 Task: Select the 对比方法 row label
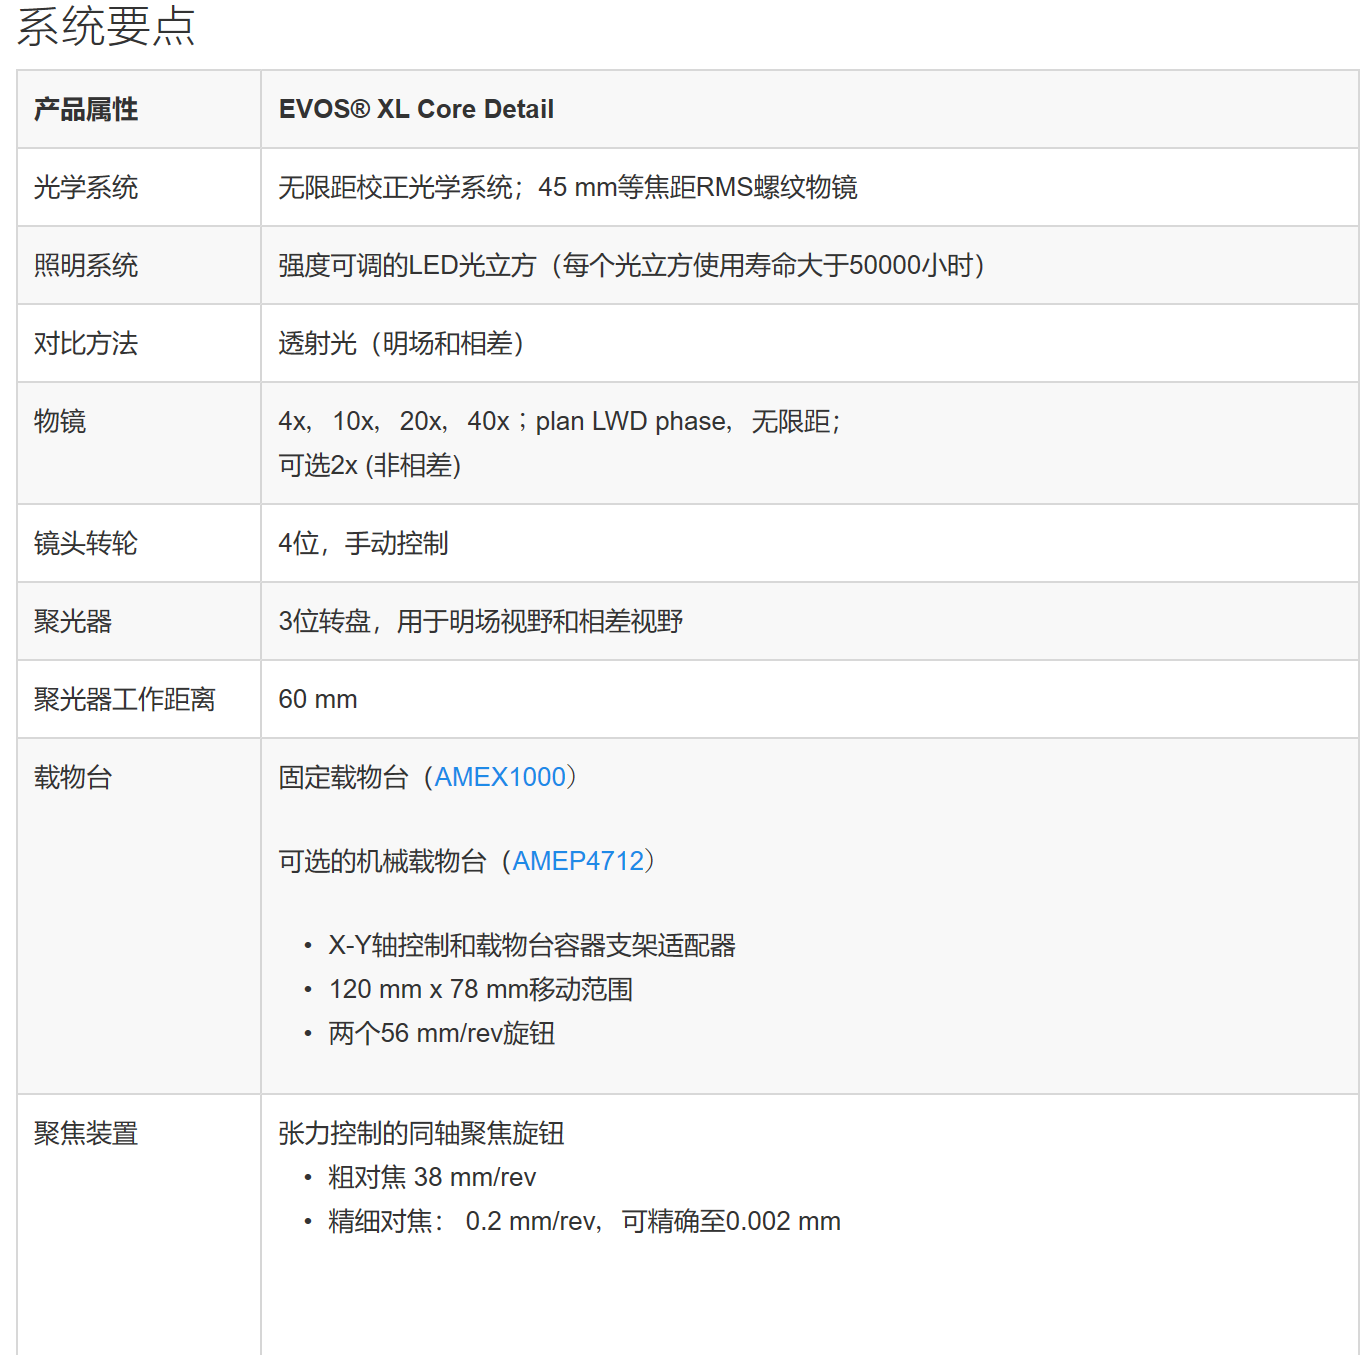tap(86, 343)
